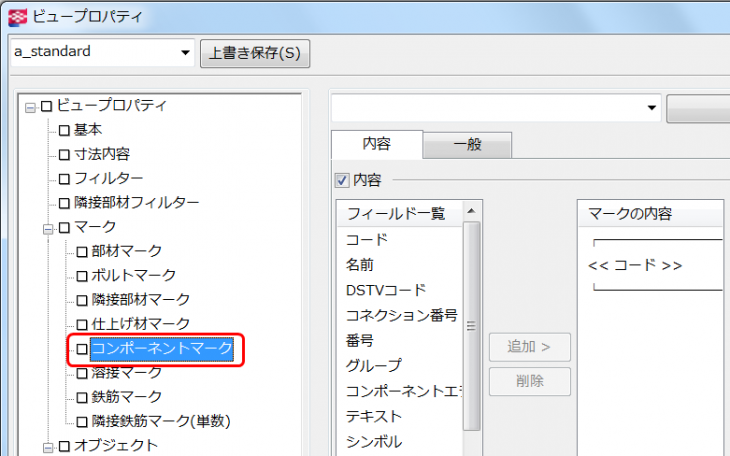The height and width of the screenshot is (456, 730).
Task: Click the Tekla app icon in title bar
Action: (18, 17)
